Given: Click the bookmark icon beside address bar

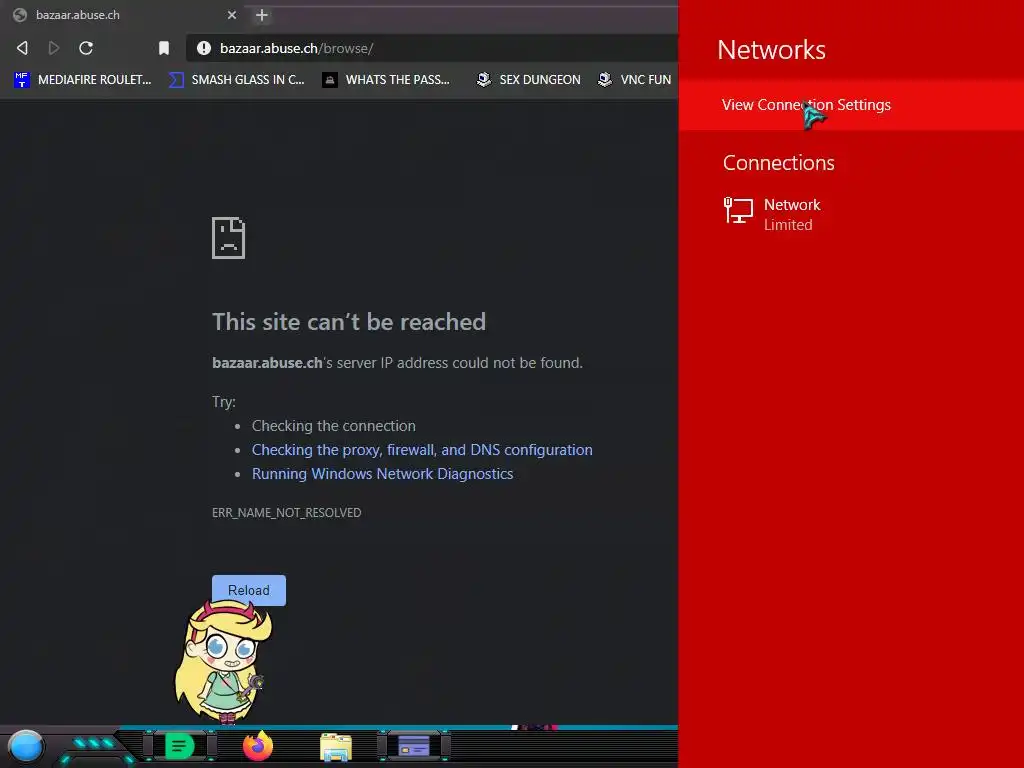Looking at the screenshot, I should pyautogui.click(x=164, y=48).
